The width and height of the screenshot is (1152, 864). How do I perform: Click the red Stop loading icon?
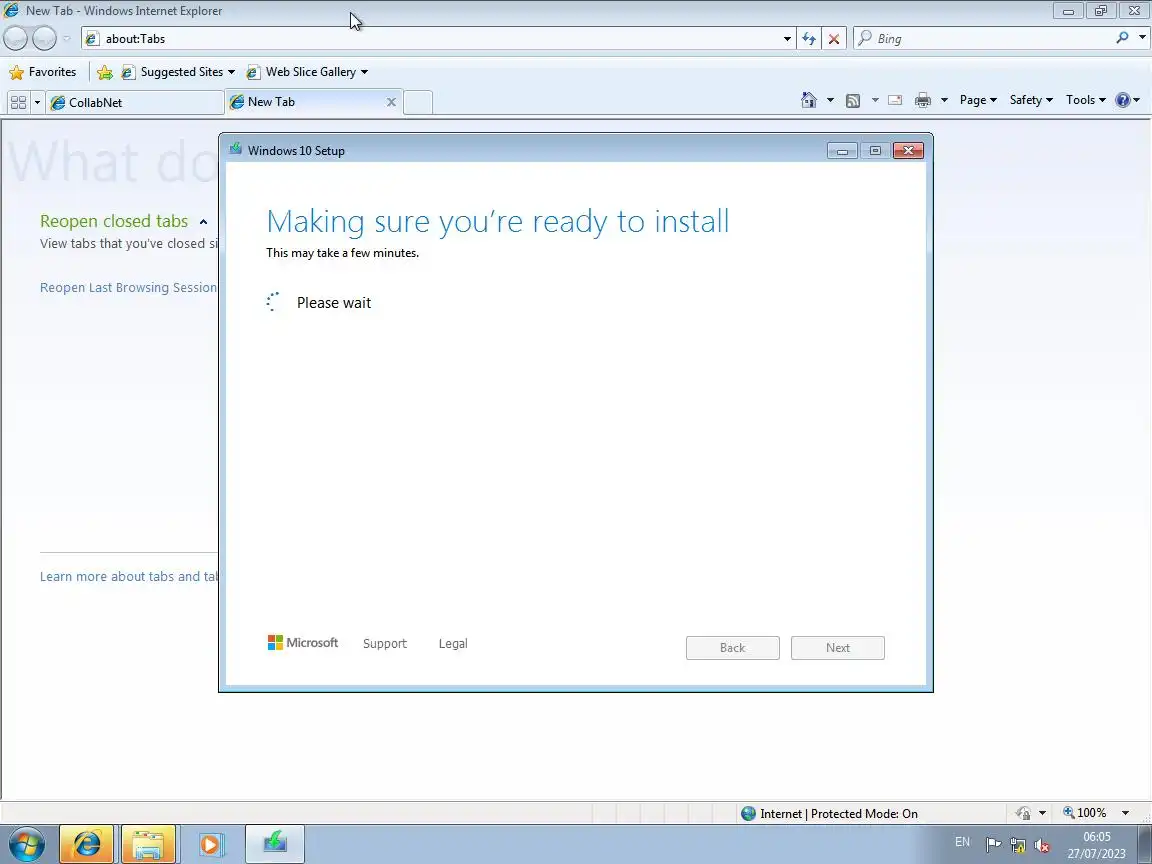[834, 39]
